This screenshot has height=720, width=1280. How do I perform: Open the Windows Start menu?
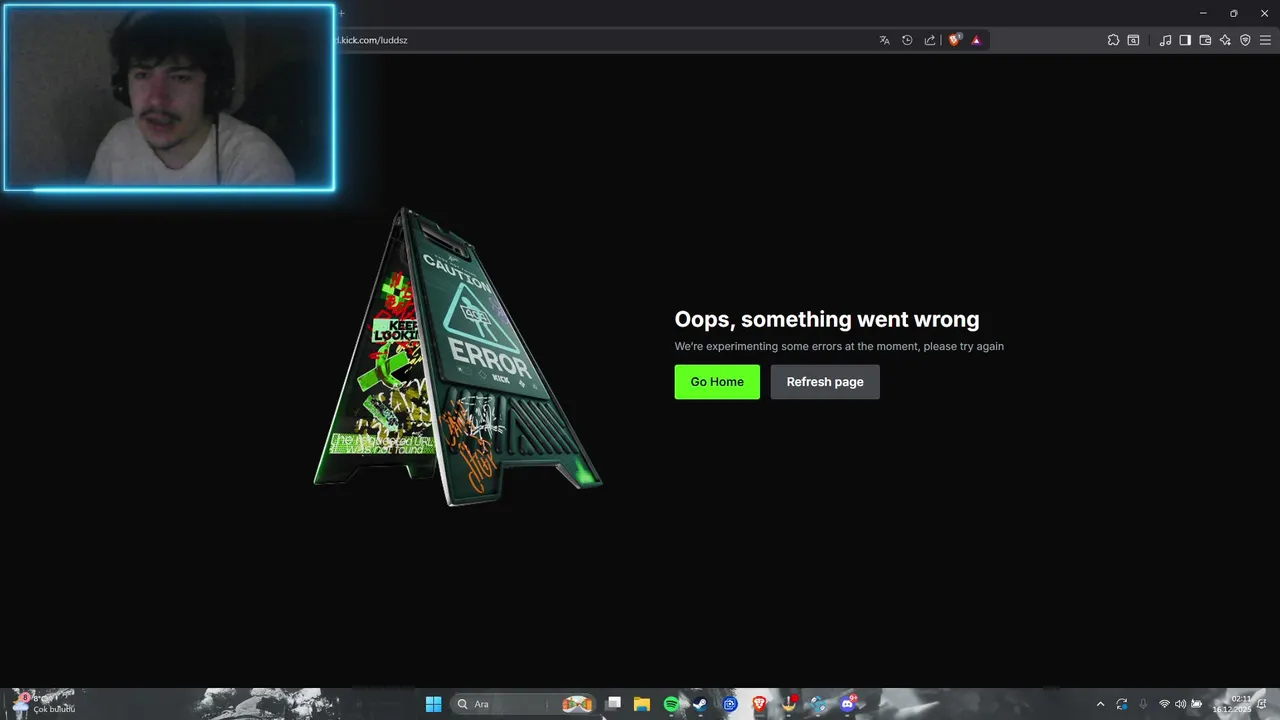(x=433, y=704)
